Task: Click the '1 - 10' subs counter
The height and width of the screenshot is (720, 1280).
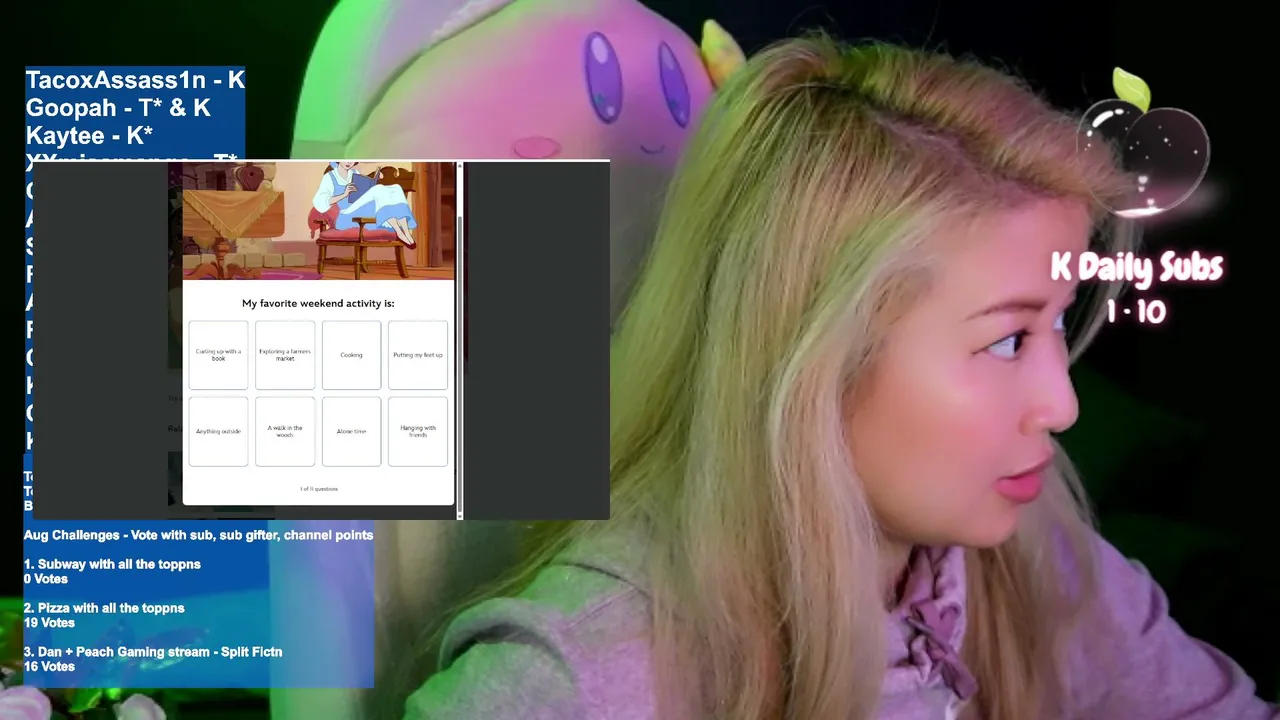Action: tap(1136, 312)
